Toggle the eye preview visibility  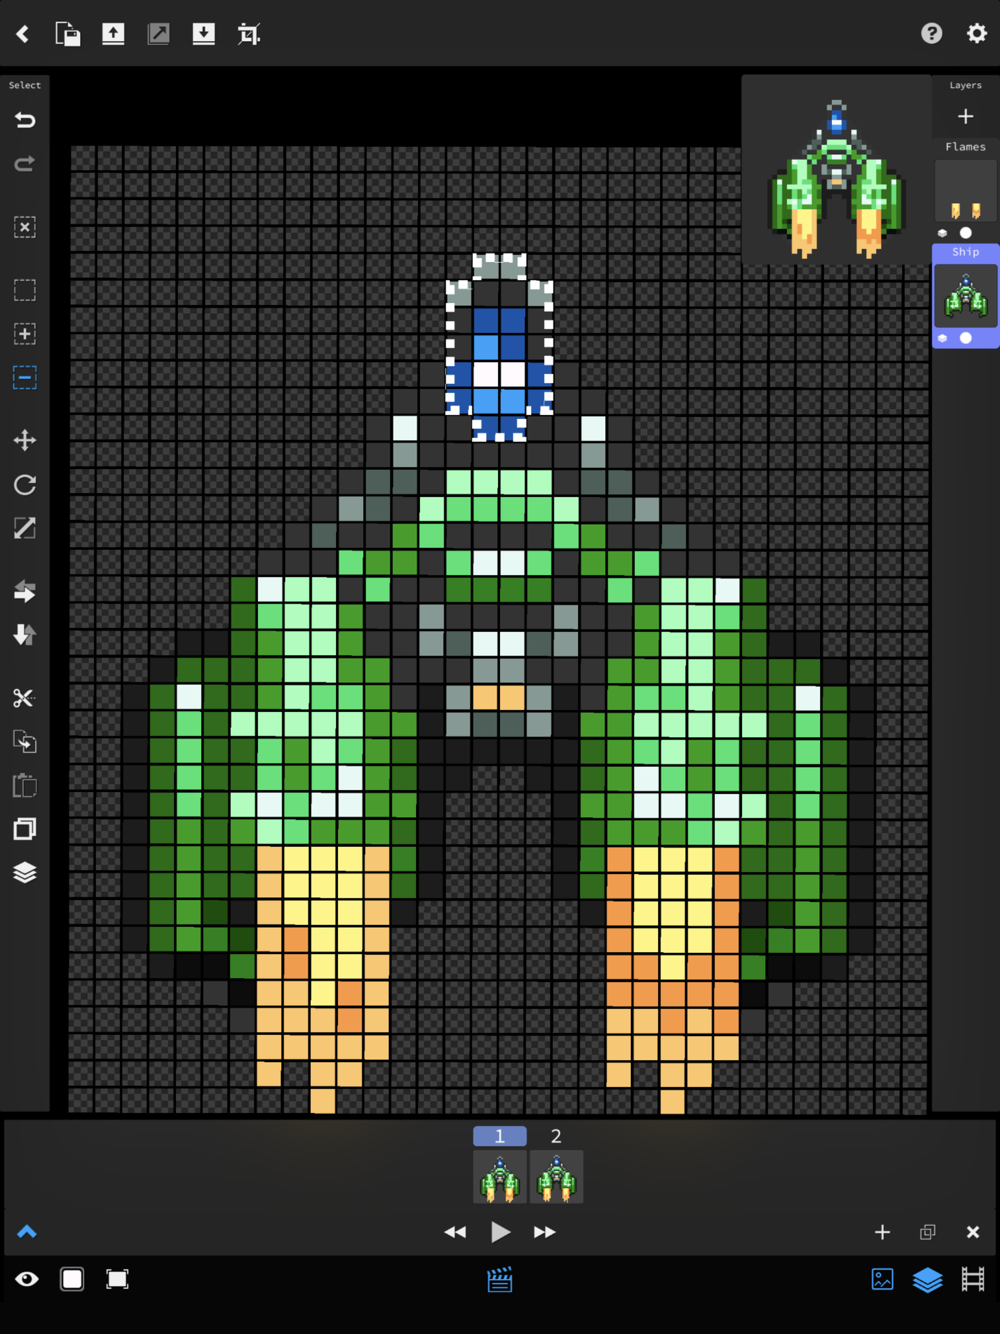coord(27,1279)
